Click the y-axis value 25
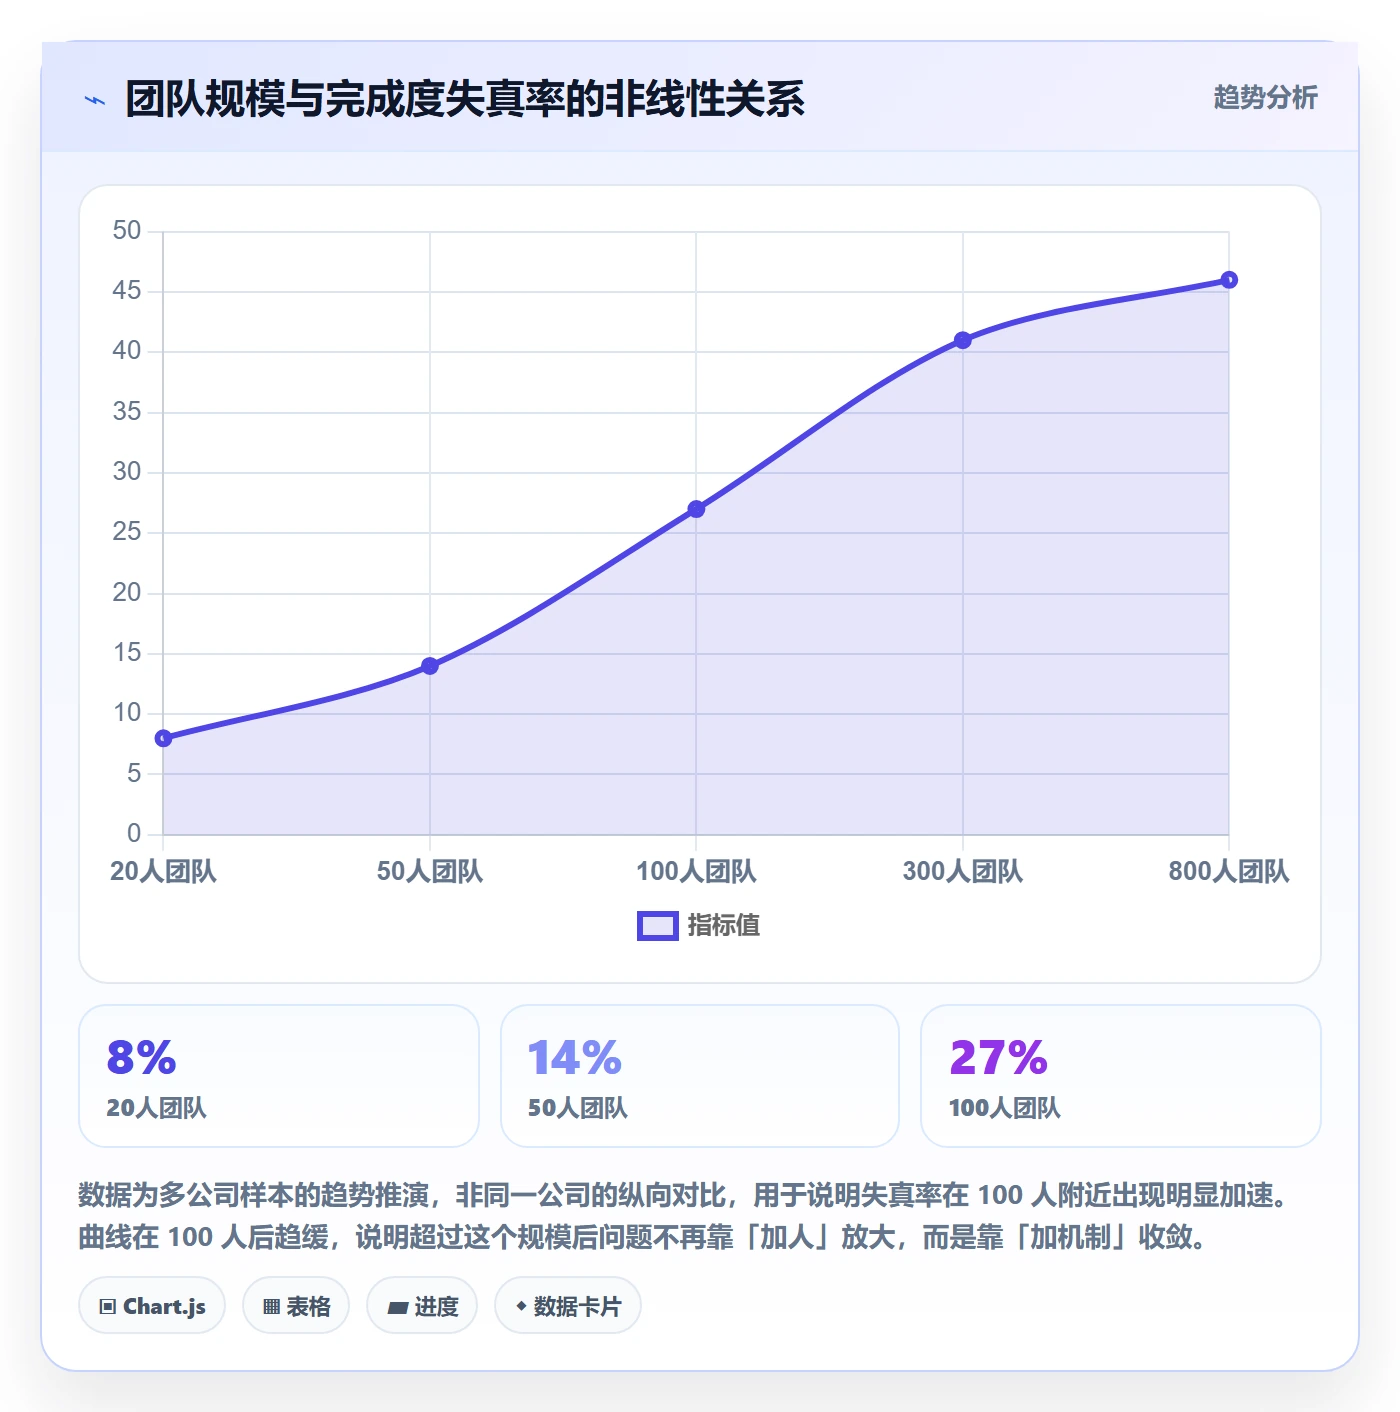This screenshot has height=1412, width=1400. (x=127, y=532)
